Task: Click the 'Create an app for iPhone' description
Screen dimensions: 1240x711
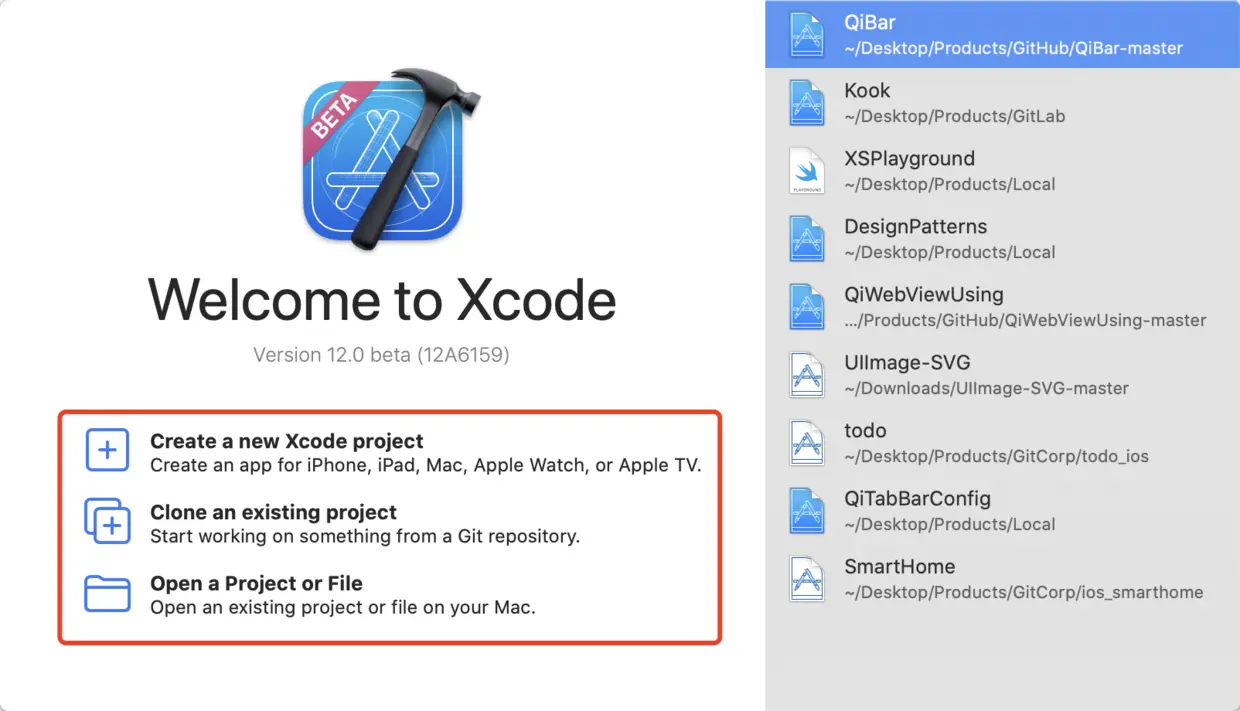Action: pyautogui.click(x=426, y=465)
